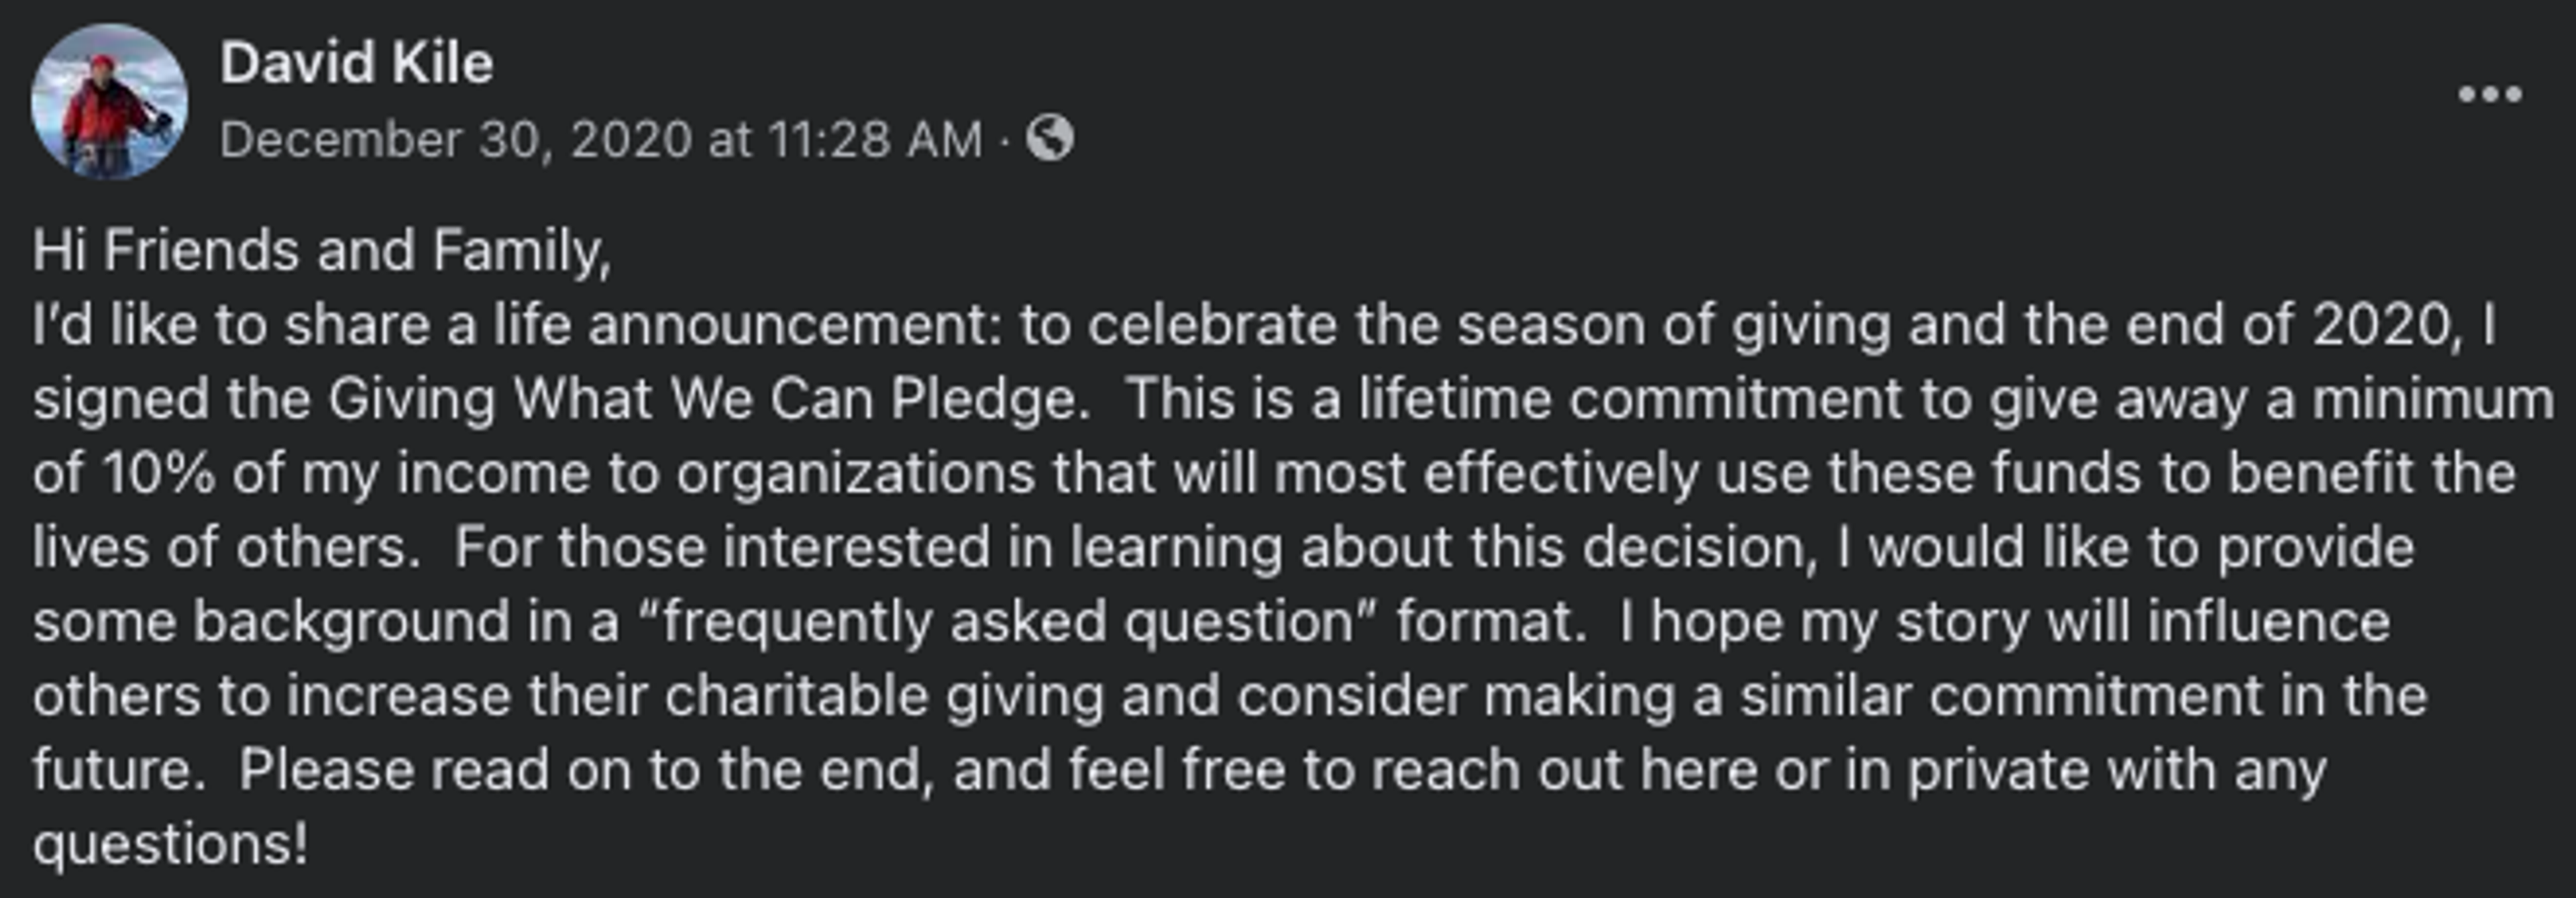
Task: Open the three-dot post options menu
Action: point(2490,95)
